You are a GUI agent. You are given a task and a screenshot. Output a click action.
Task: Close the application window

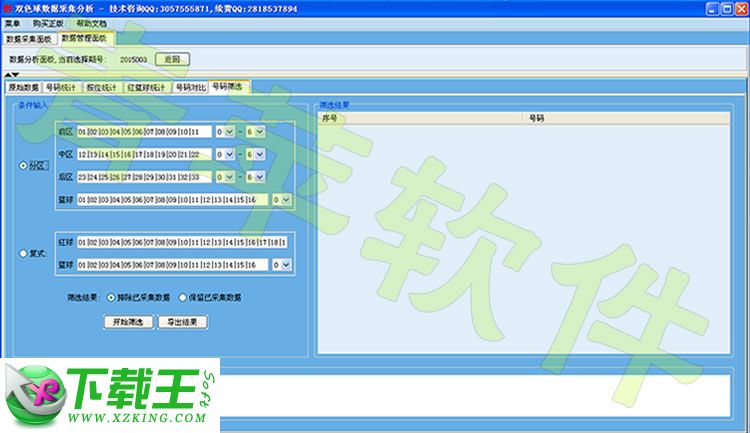click(742, 9)
